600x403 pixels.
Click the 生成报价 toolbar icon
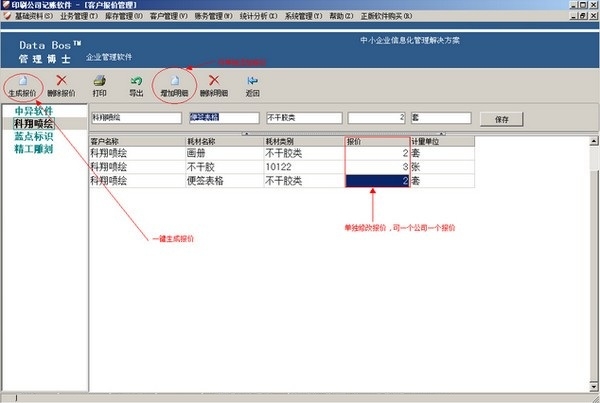tap(23, 80)
